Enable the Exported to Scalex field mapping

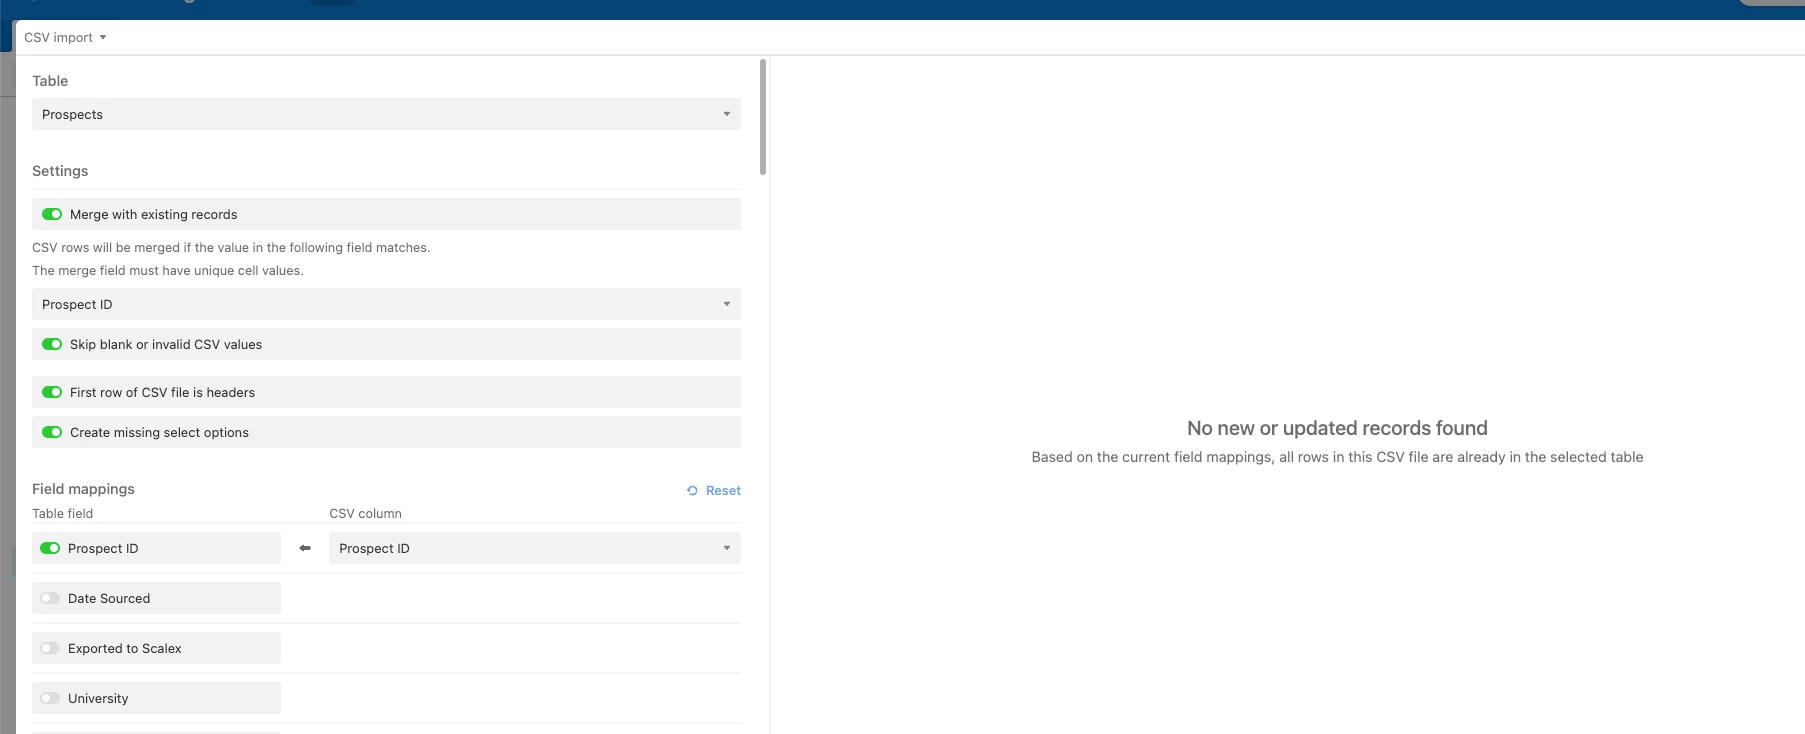(50, 648)
